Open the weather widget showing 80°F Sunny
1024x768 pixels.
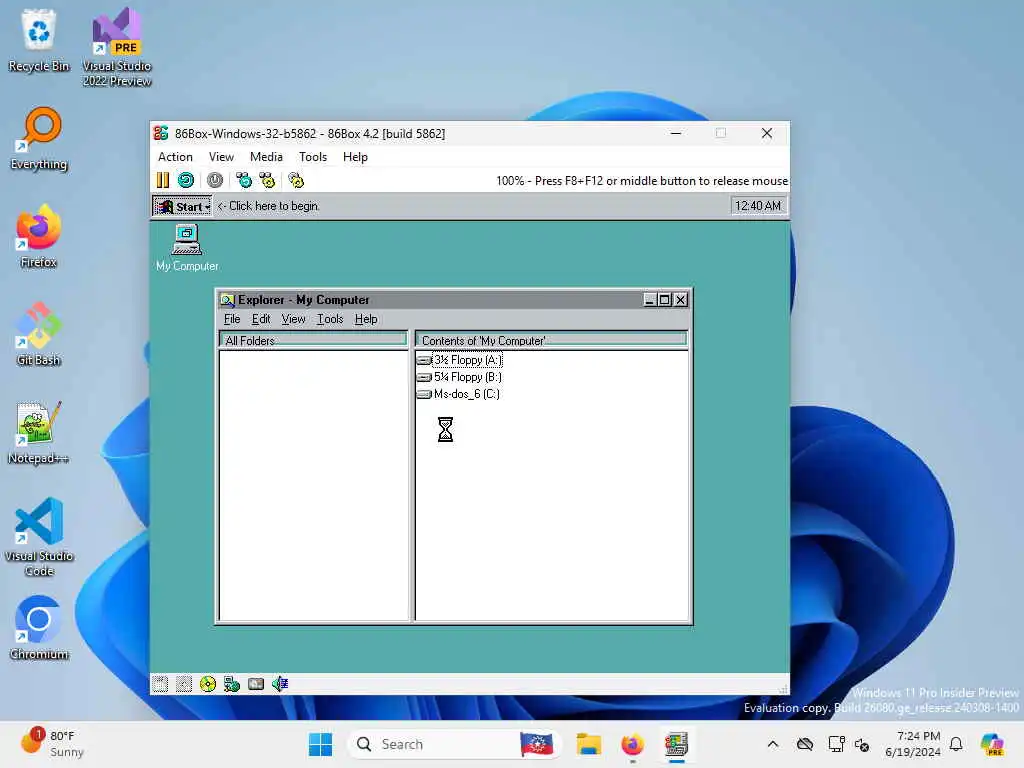(x=54, y=743)
